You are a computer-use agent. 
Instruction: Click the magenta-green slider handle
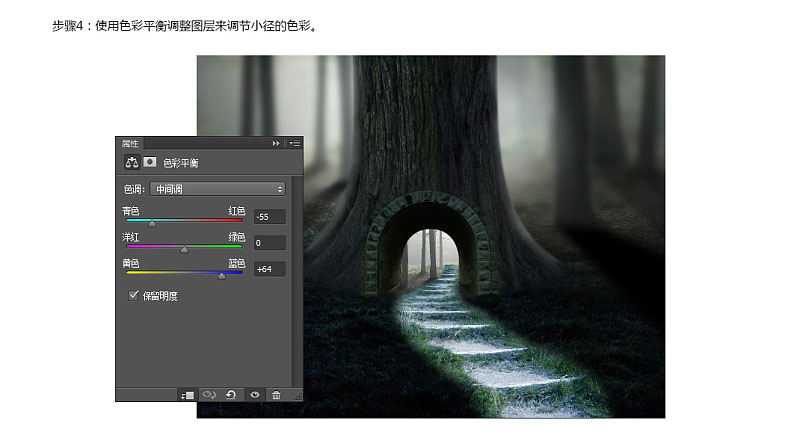(x=184, y=250)
